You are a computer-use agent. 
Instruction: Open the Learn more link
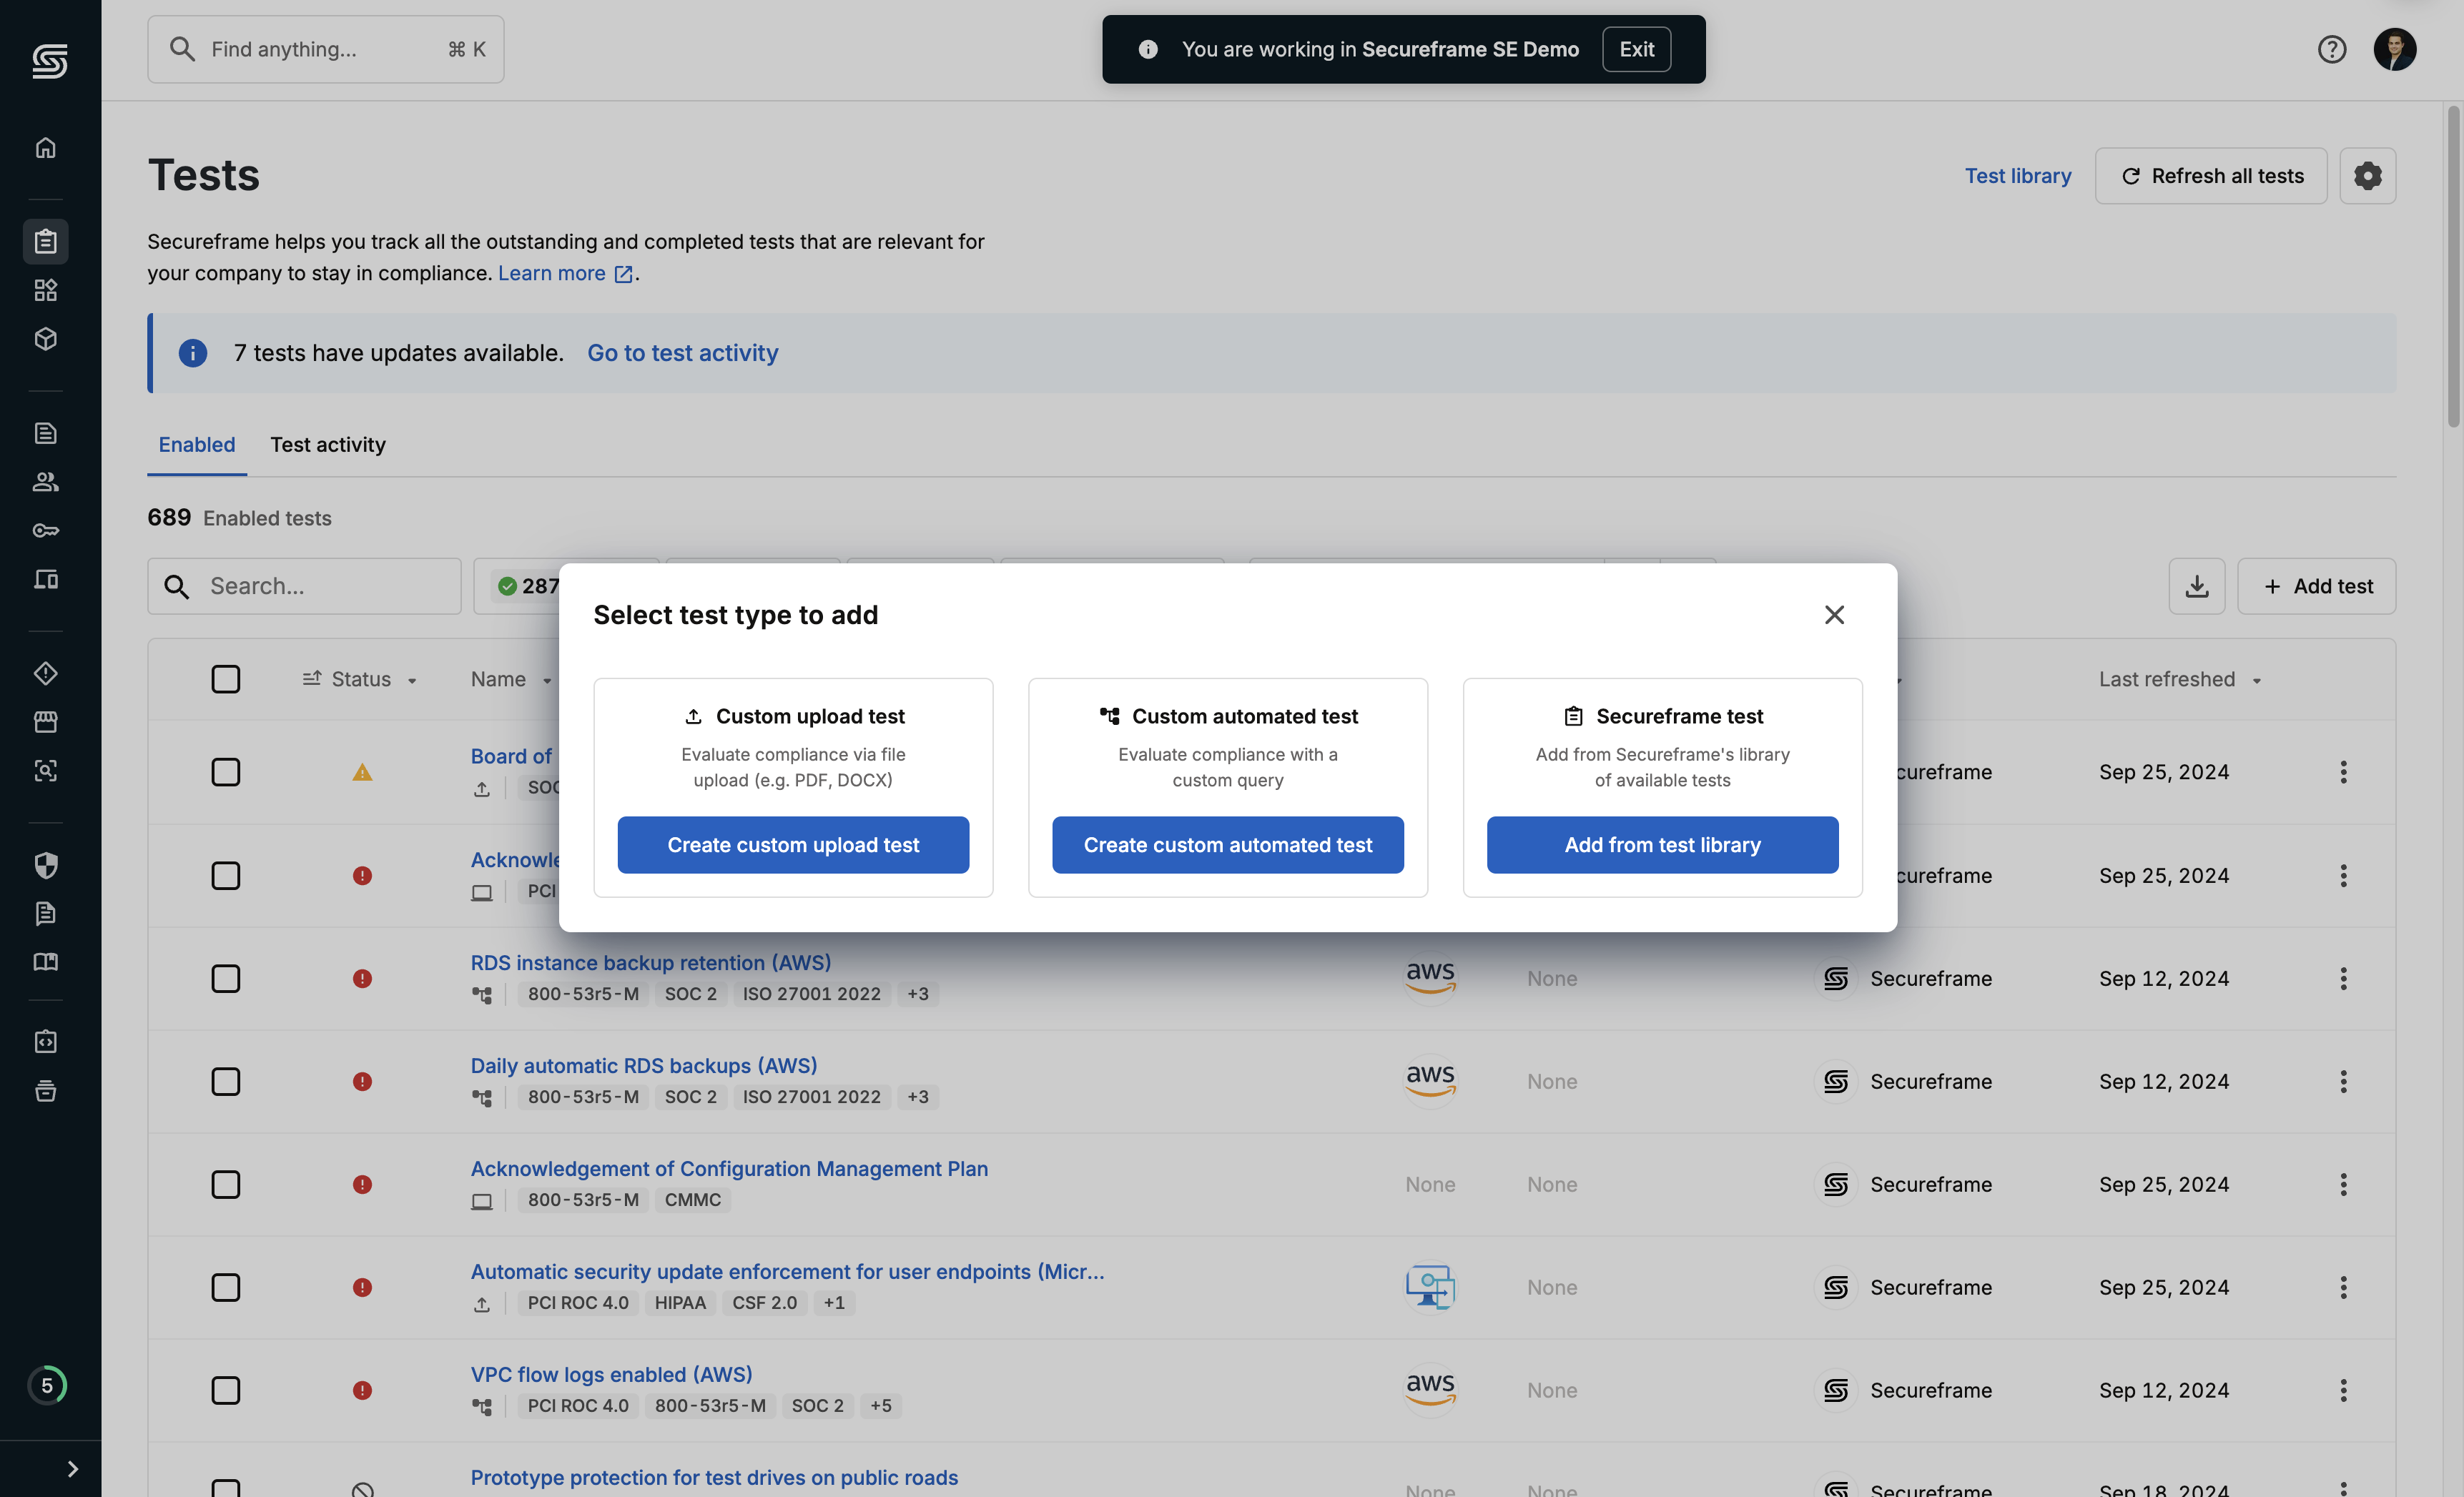(x=565, y=273)
